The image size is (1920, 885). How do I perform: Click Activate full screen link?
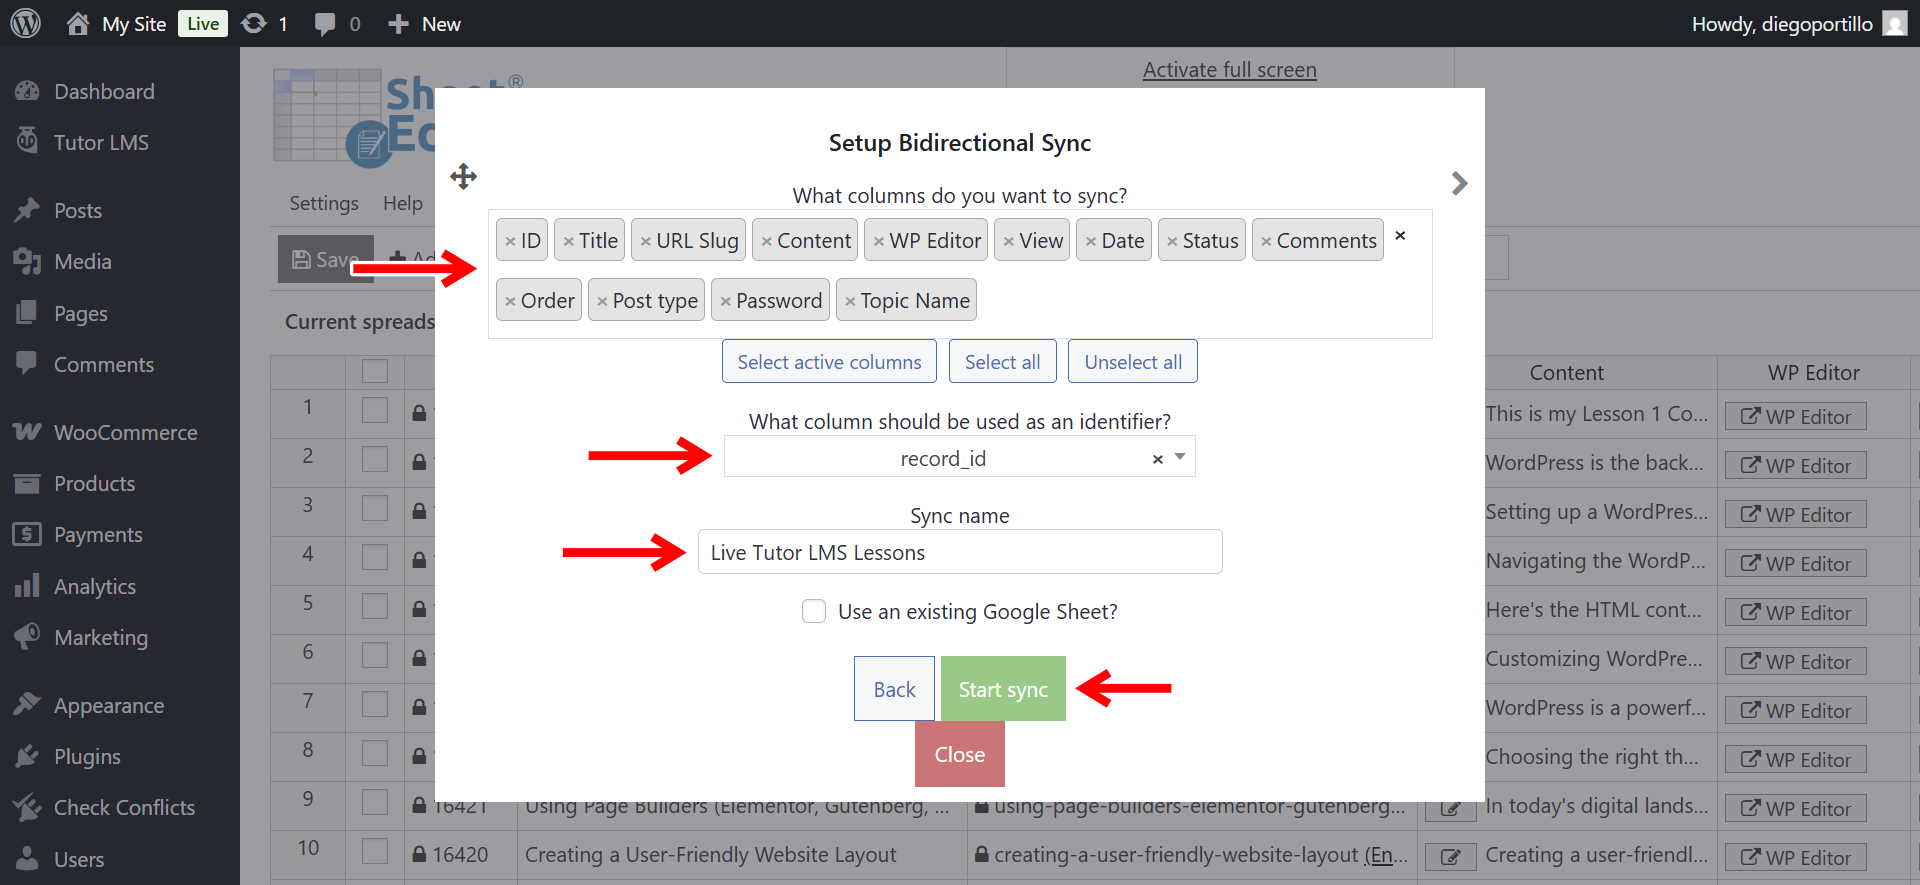click(x=1229, y=70)
